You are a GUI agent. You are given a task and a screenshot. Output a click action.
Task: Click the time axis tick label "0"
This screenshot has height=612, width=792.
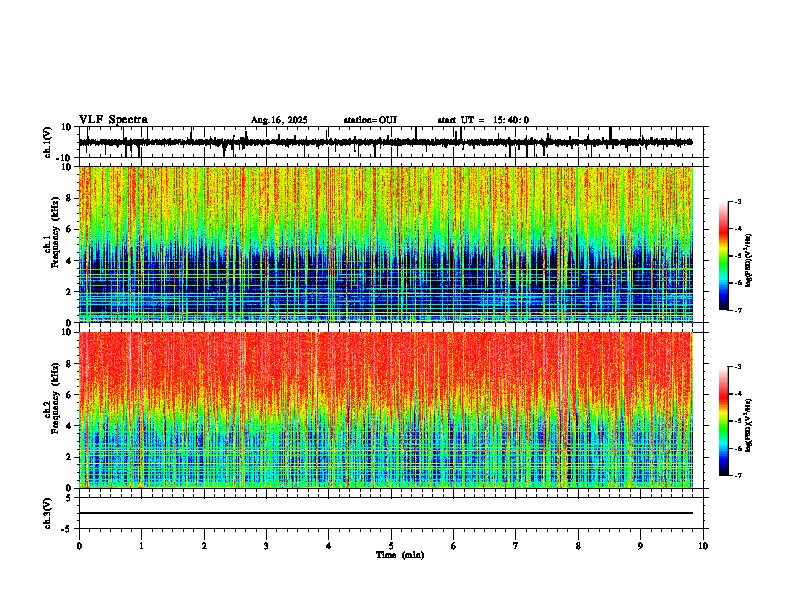[x=79, y=546]
